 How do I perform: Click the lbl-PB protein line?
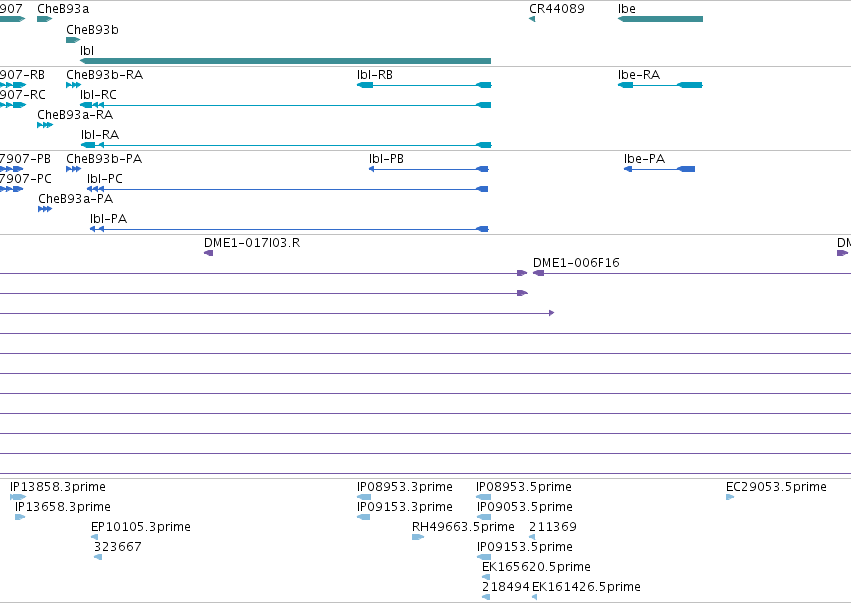coord(429,169)
